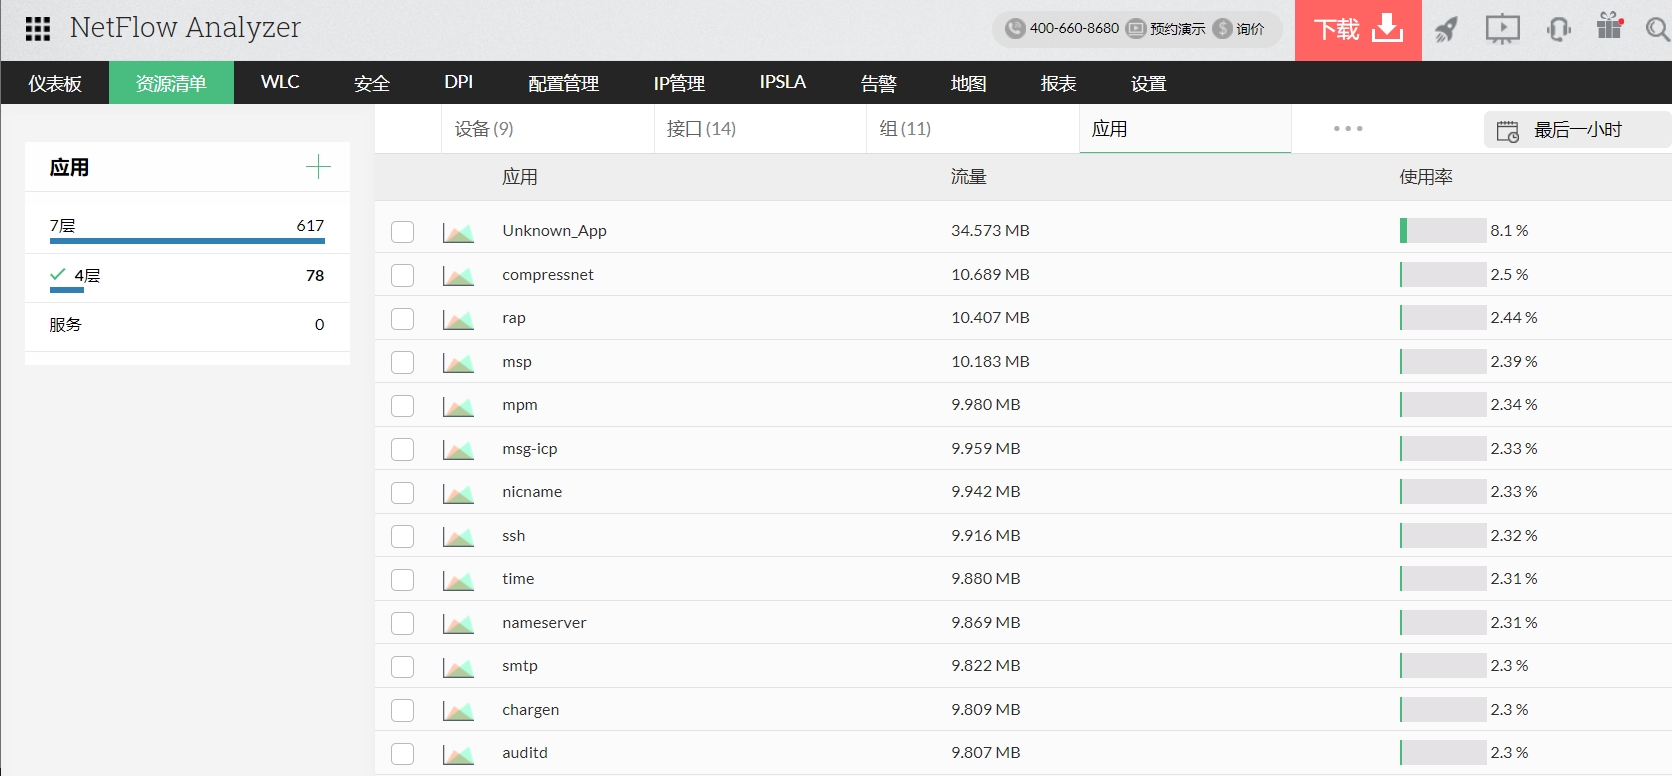Open traffic graph icon for compressnet
Image resolution: width=1672 pixels, height=776 pixels.
[458, 275]
